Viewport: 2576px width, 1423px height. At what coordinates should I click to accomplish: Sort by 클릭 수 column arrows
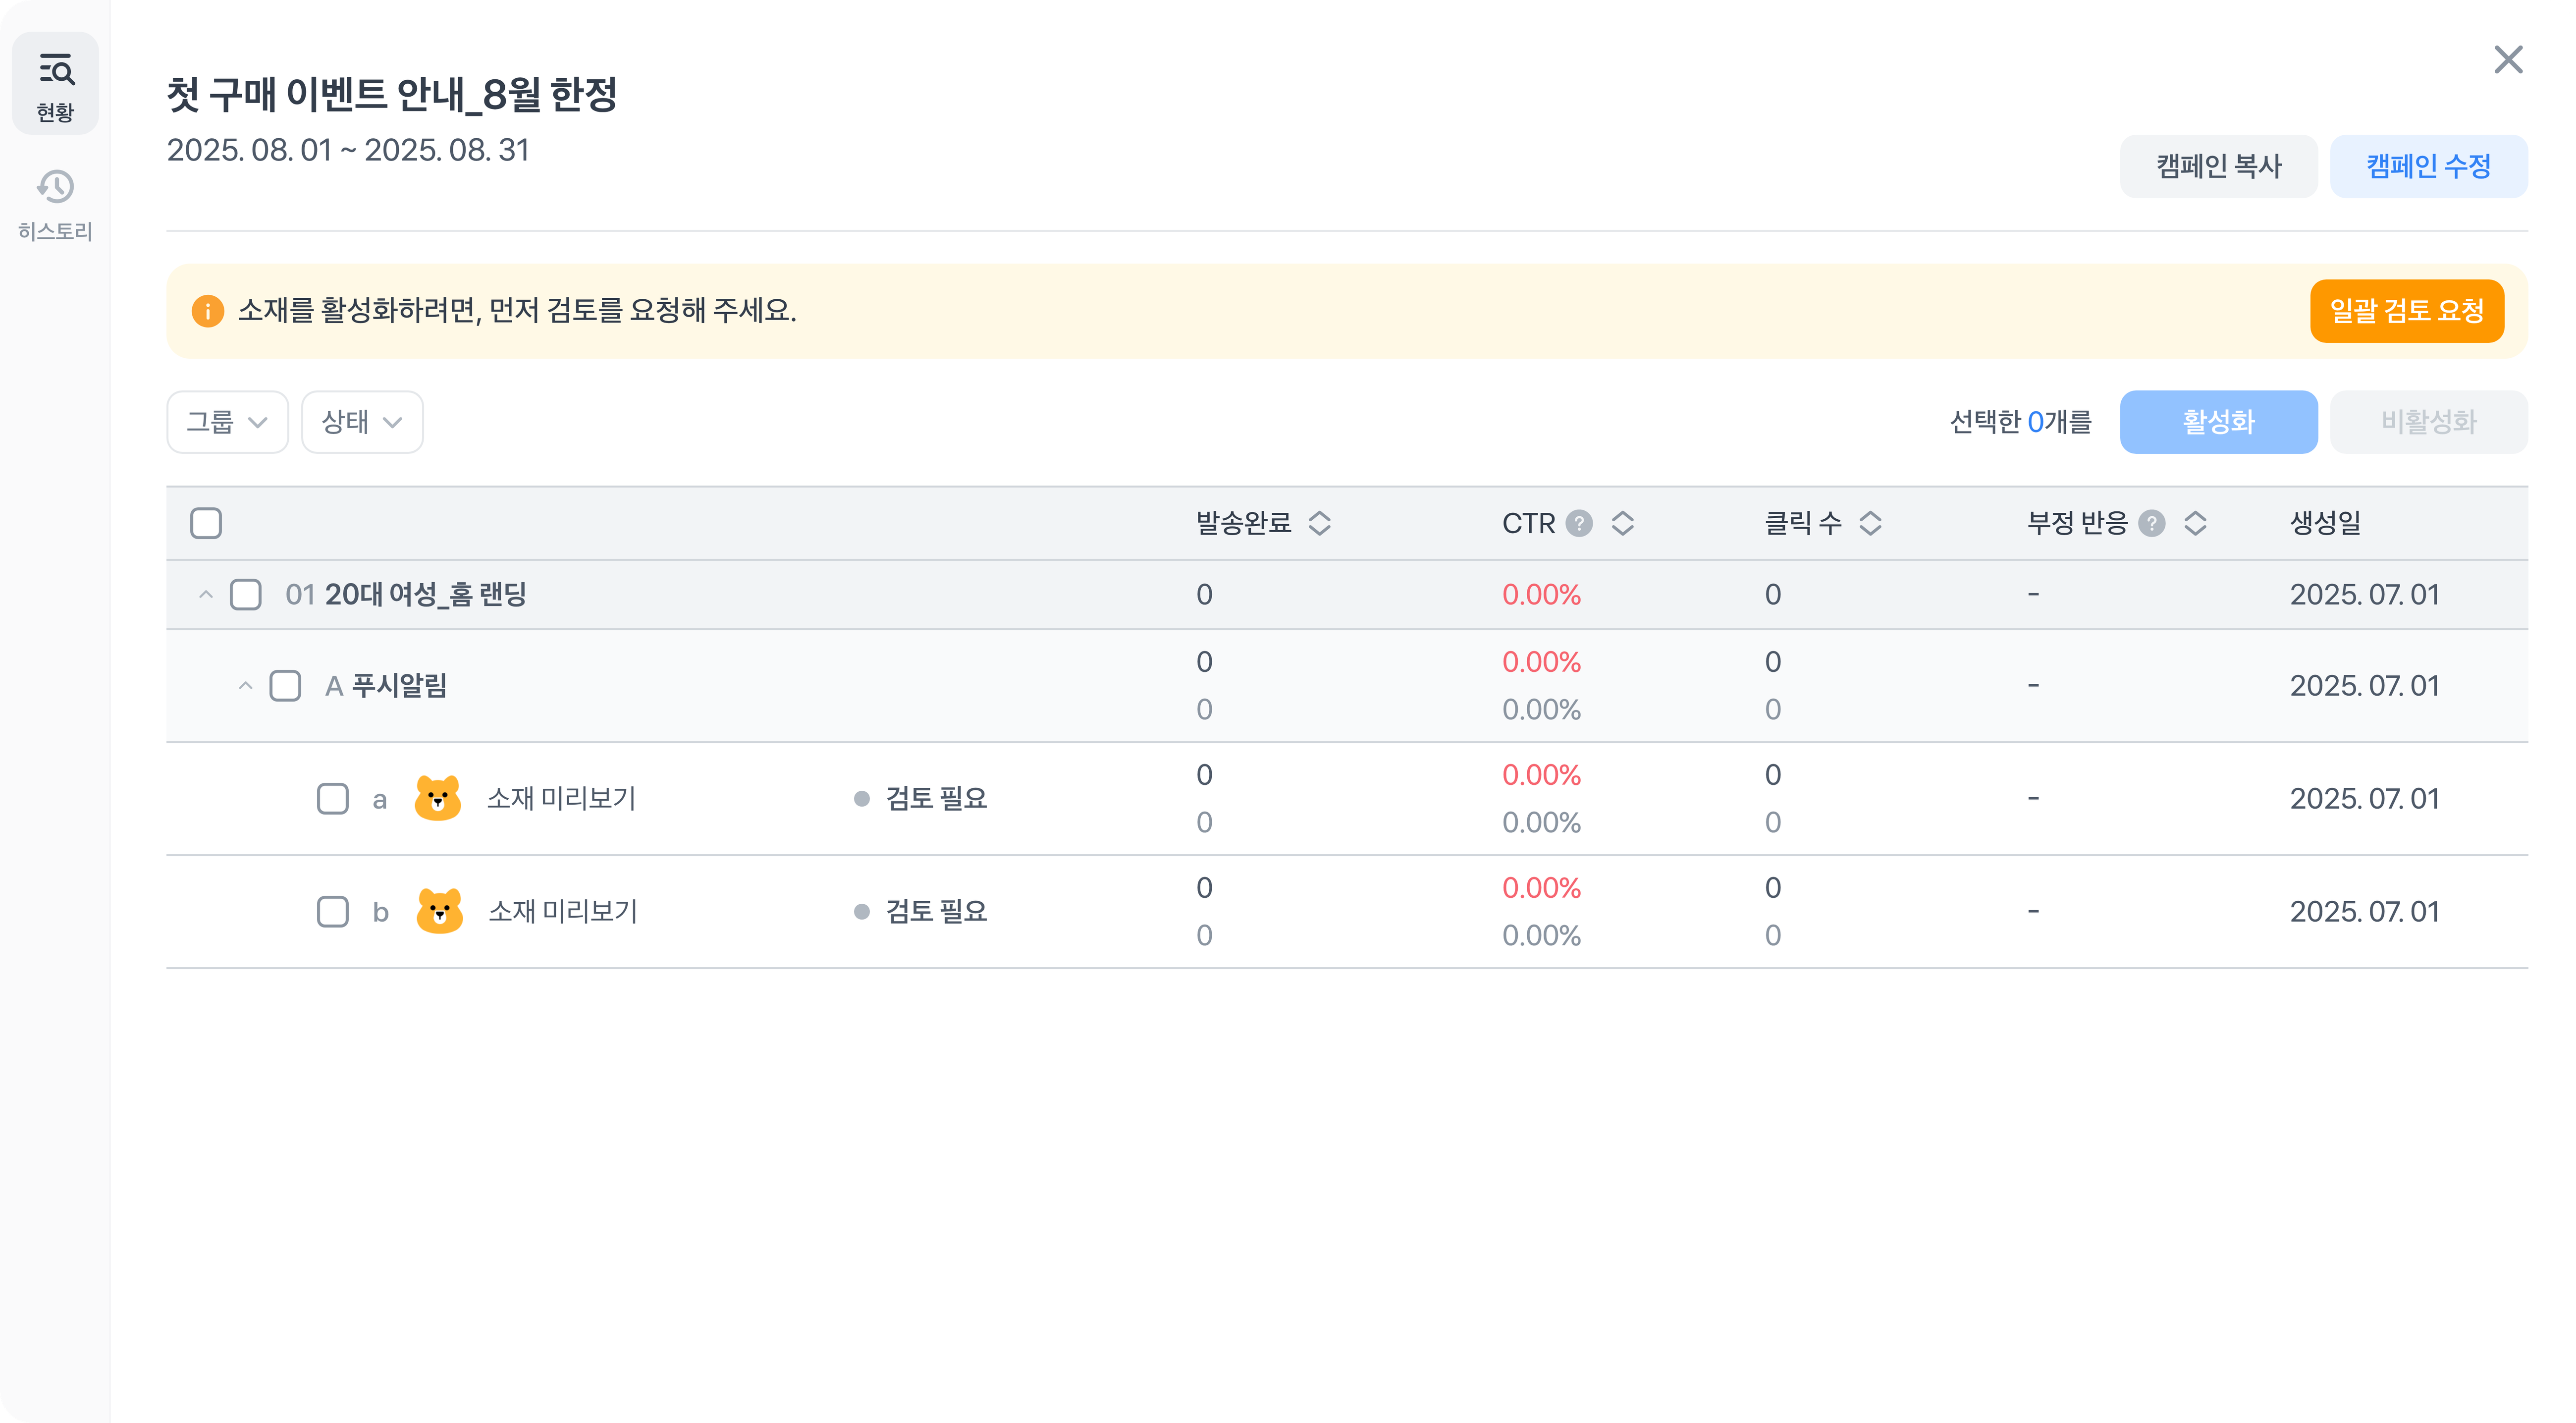1870,523
